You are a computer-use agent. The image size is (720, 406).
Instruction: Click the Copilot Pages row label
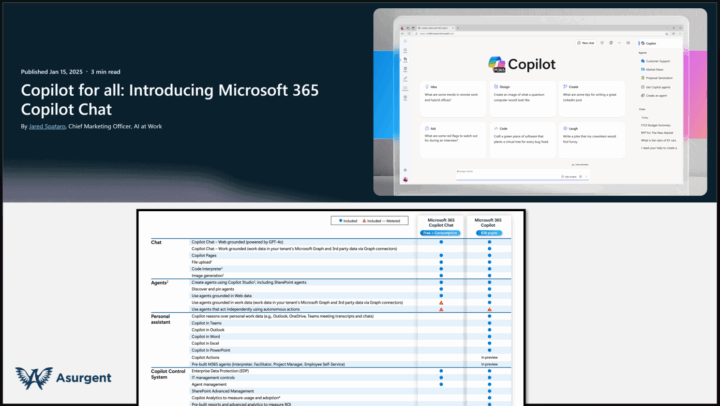tap(204, 255)
